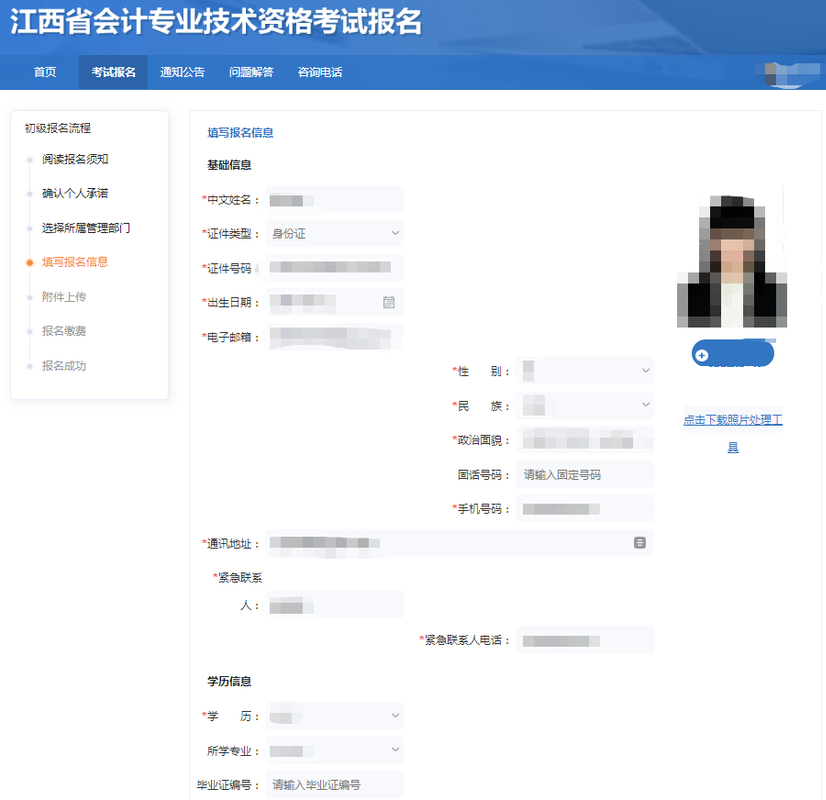Go to the 问题解答 section
The height and width of the screenshot is (800, 826).
coord(250,72)
